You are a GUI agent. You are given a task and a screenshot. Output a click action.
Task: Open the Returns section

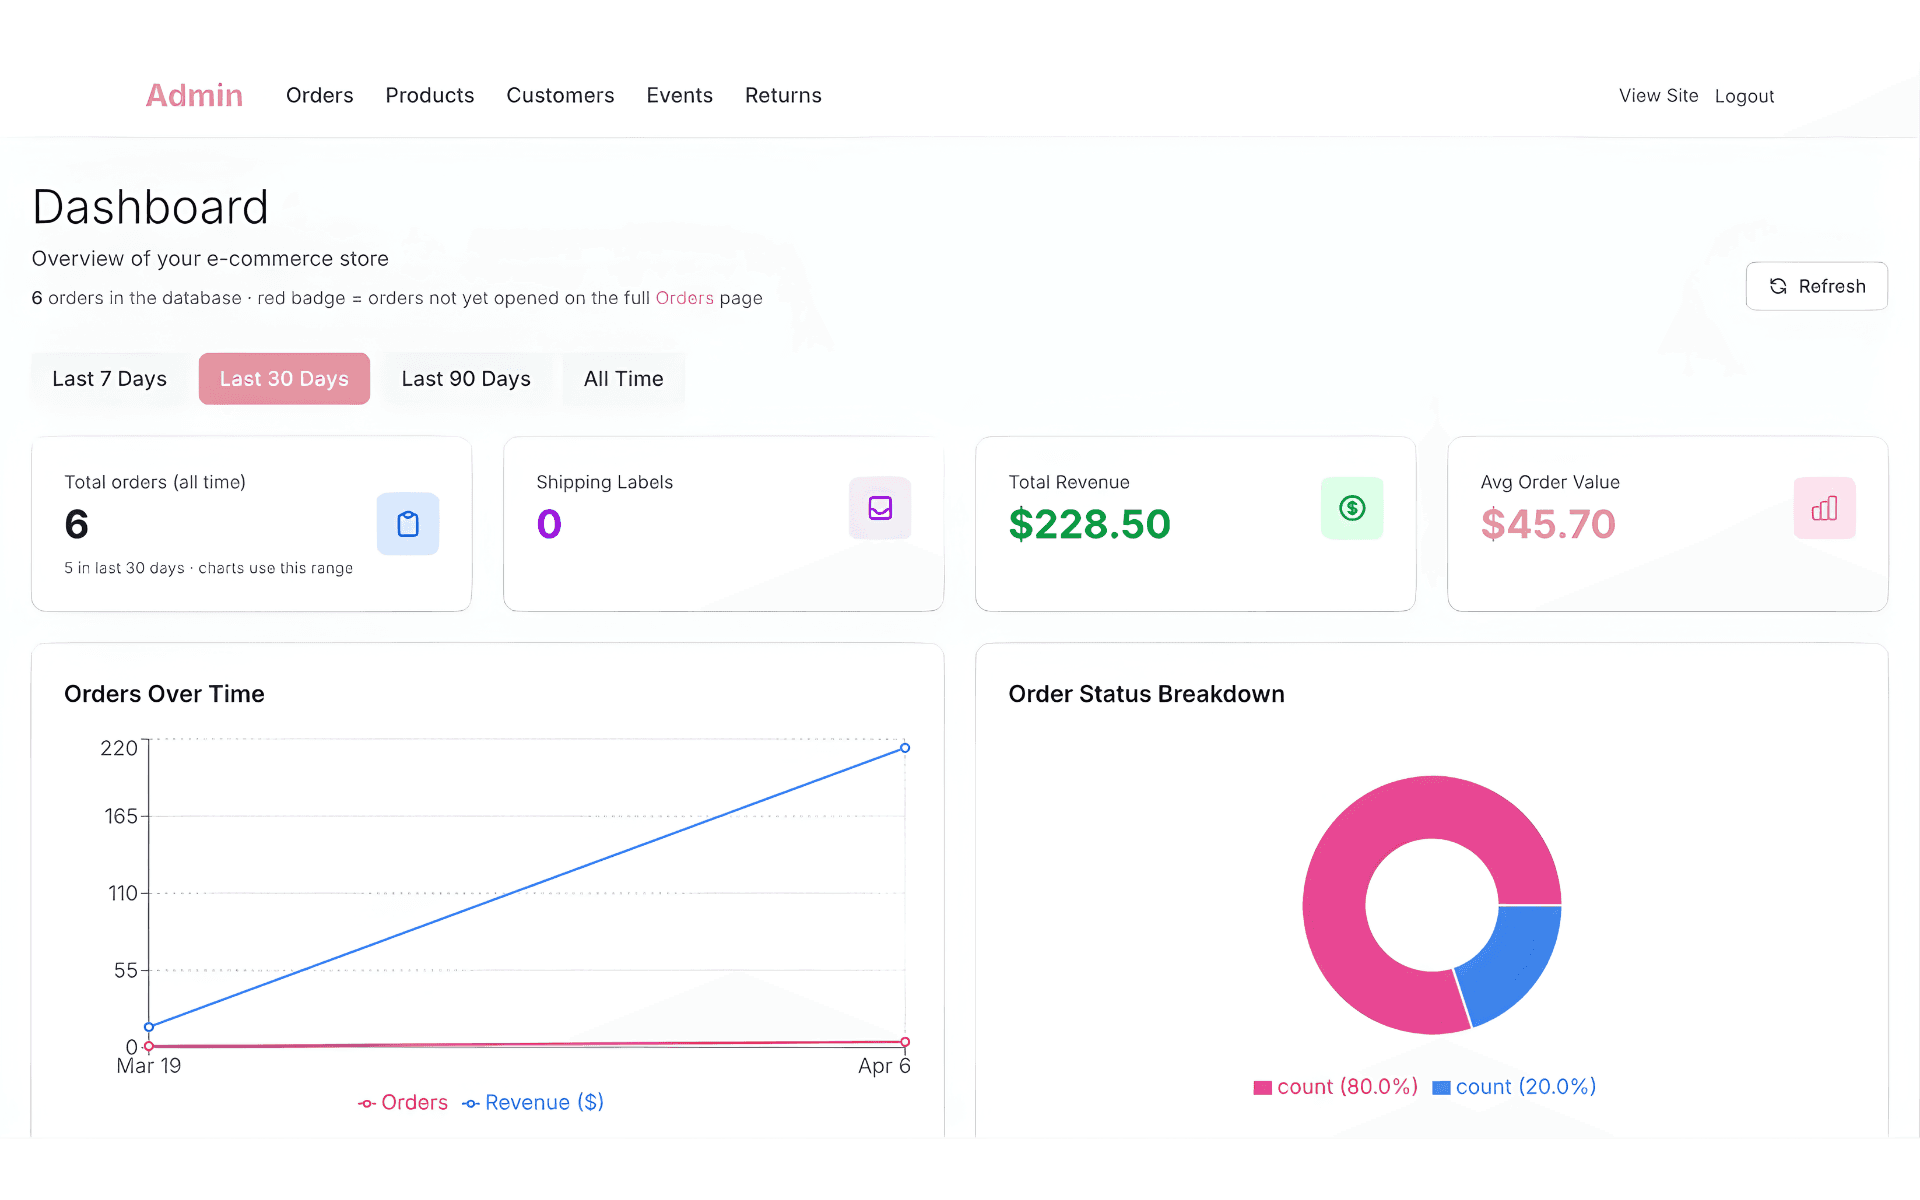click(x=783, y=95)
